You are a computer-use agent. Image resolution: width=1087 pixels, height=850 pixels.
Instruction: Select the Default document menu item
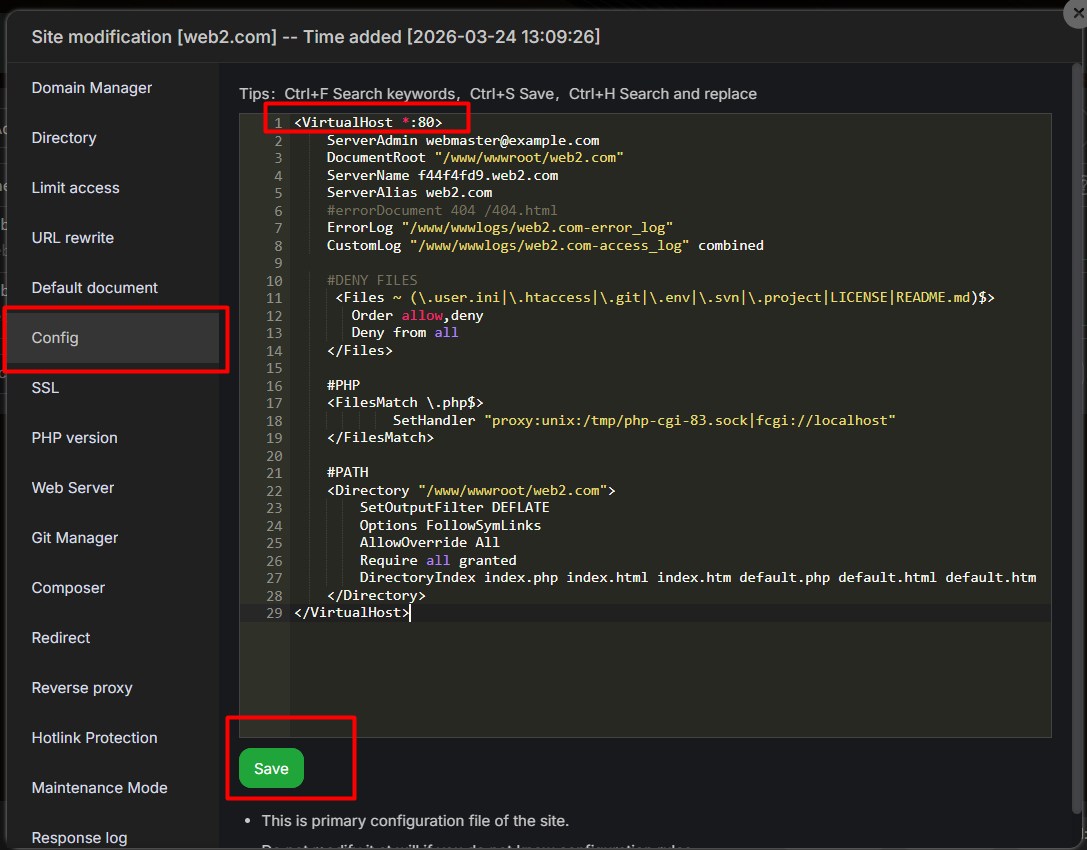pyautogui.click(x=95, y=288)
